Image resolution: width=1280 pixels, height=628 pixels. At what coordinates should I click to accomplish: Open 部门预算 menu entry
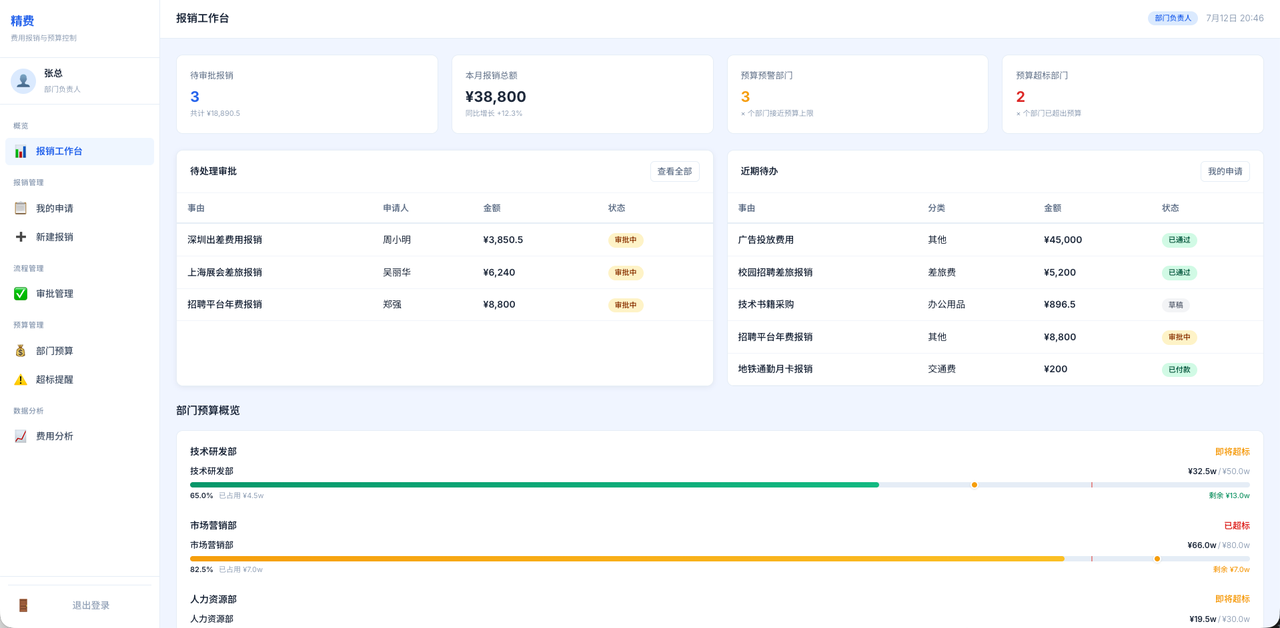tap(80, 351)
